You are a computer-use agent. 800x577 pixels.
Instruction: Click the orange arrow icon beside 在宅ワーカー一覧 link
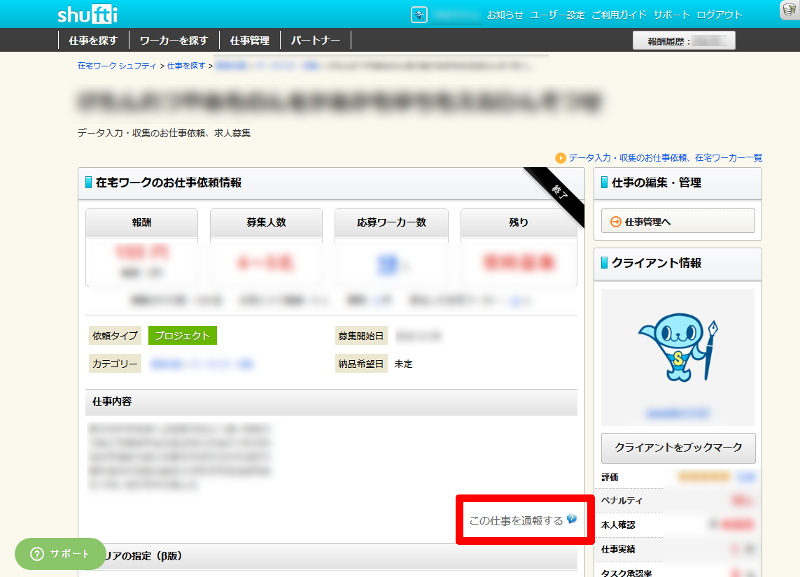pos(561,157)
